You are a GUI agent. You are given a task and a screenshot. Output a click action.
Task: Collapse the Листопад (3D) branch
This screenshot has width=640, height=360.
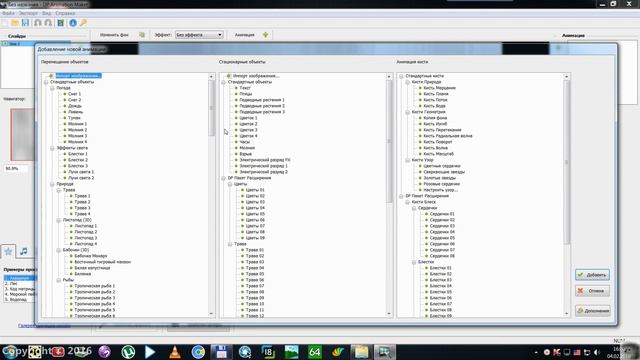coord(58,220)
